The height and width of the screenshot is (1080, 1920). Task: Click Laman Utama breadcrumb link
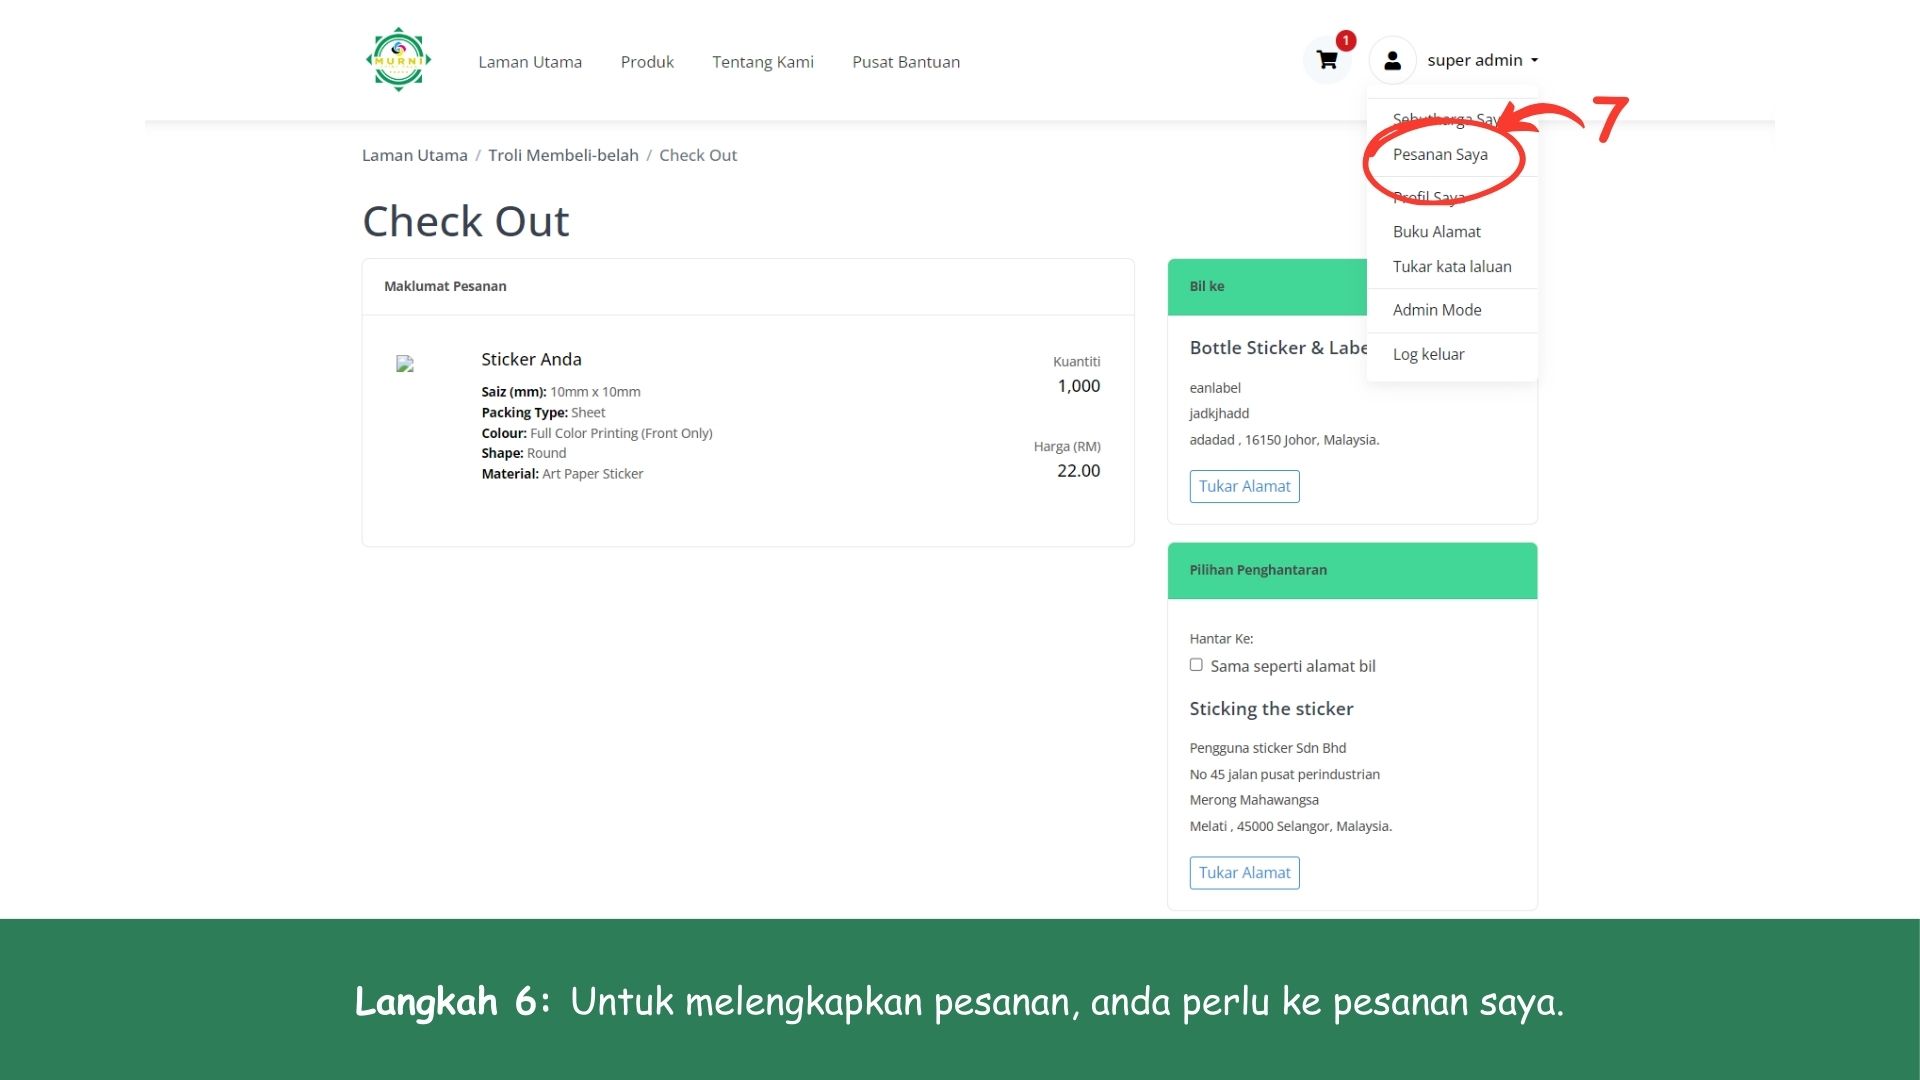(x=414, y=155)
